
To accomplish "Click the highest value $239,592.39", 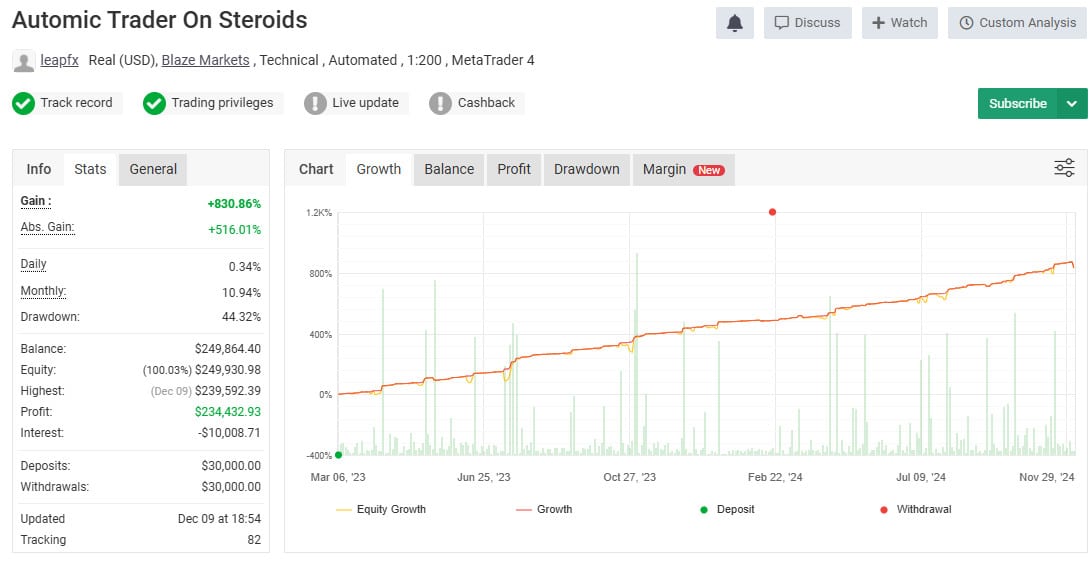I will point(228,391).
